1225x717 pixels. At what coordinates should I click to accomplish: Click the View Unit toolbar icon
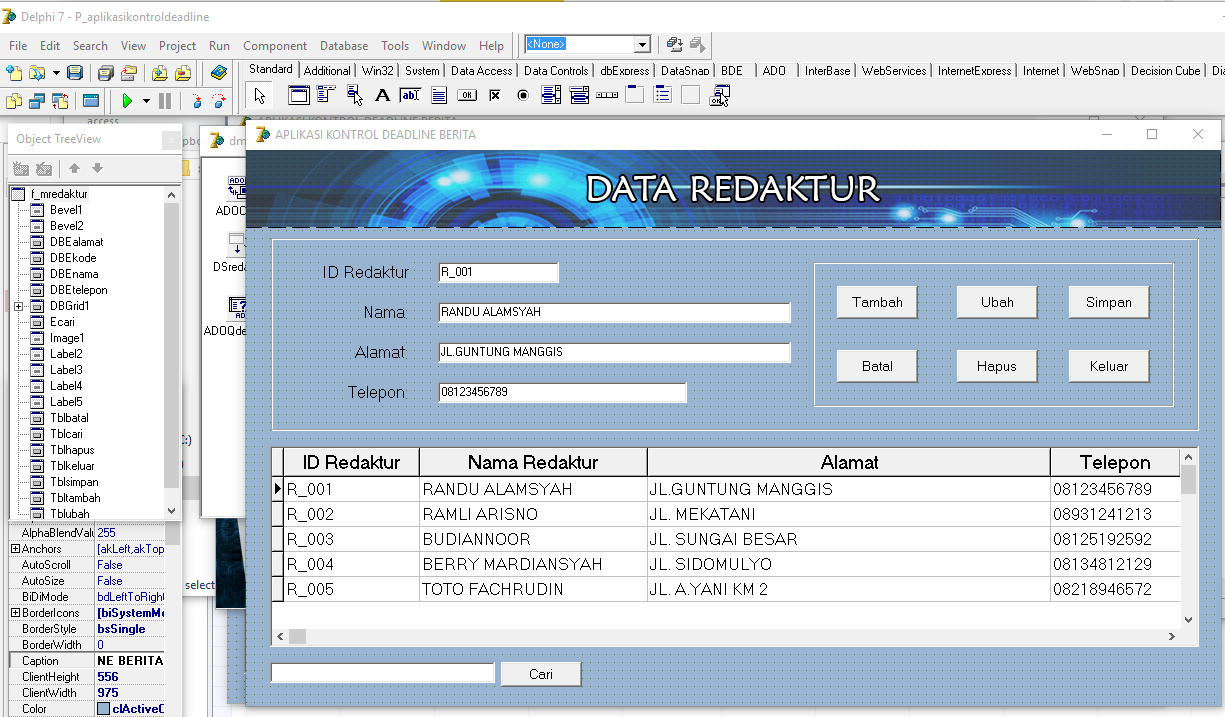[x=14, y=101]
